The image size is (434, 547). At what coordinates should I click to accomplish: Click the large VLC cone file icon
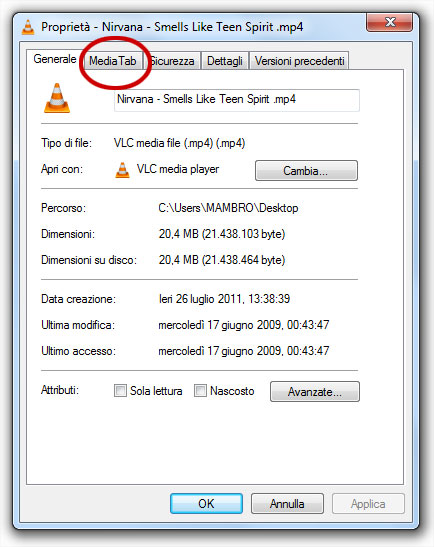click(x=57, y=98)
